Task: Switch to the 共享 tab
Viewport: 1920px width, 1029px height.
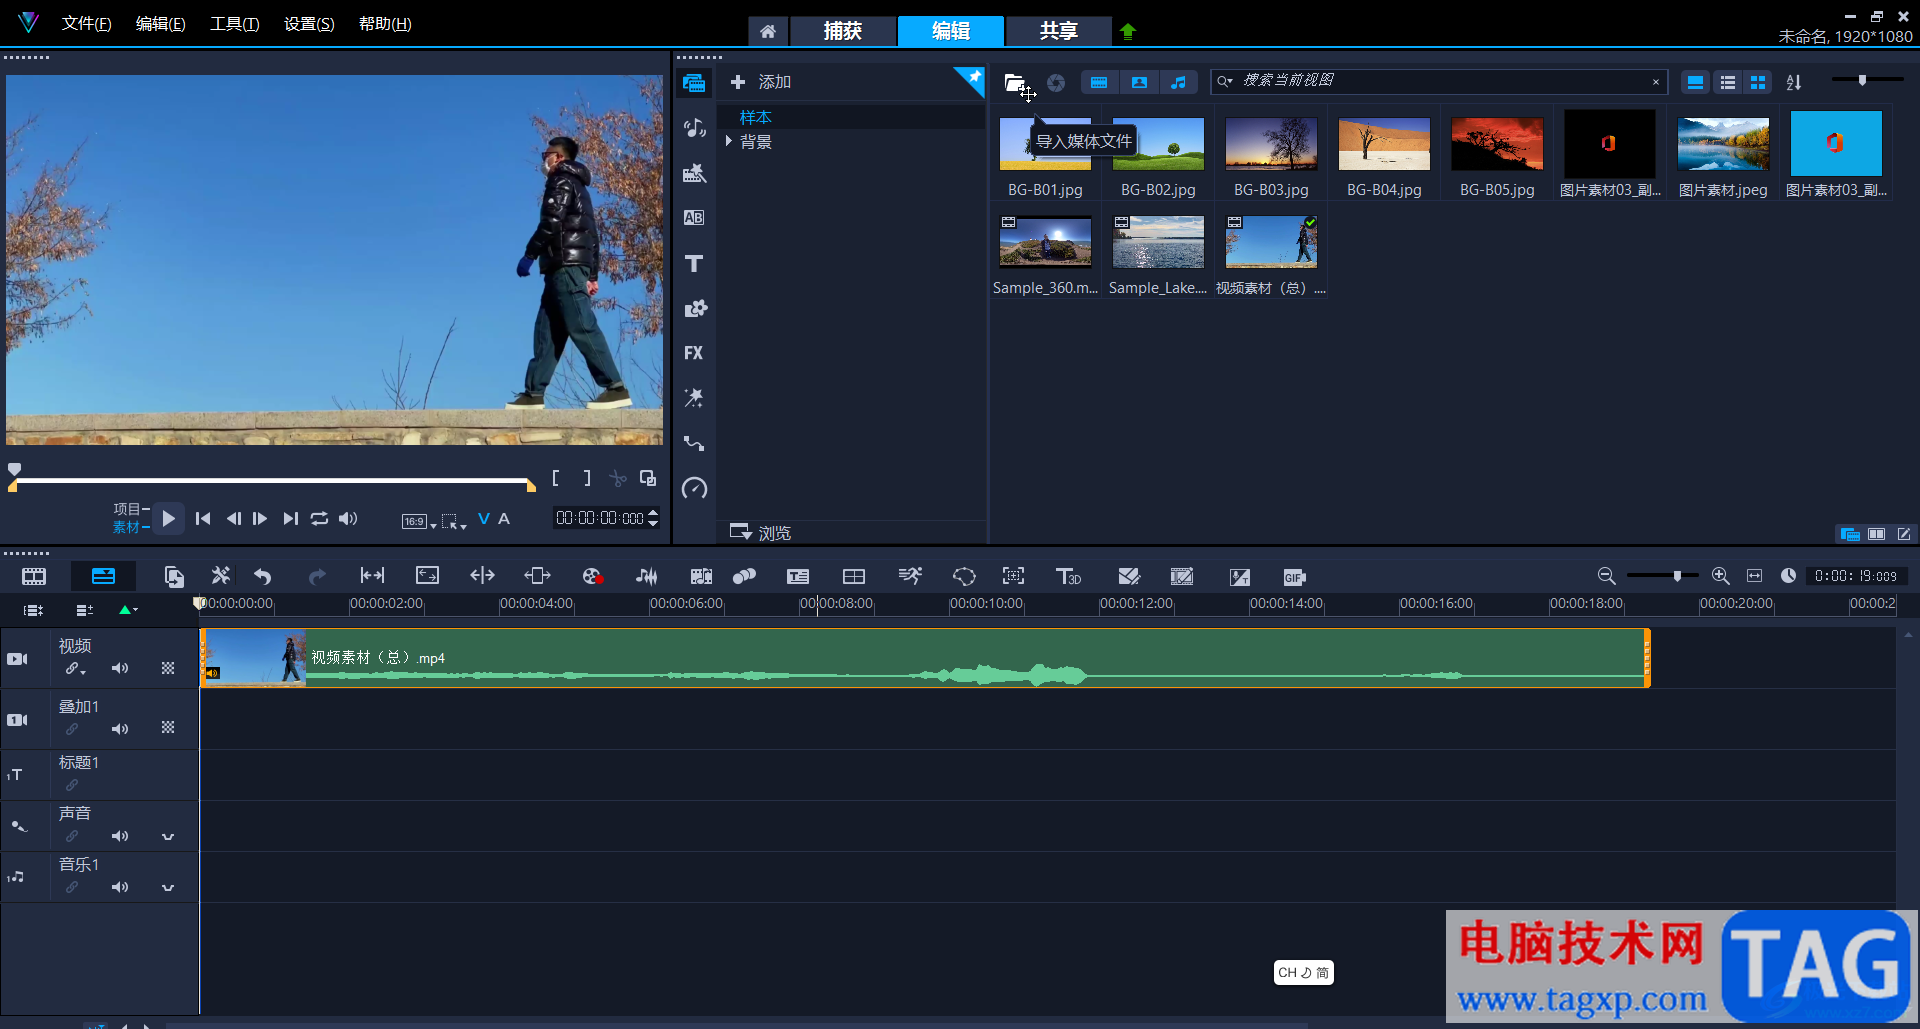Action: 1058,31
